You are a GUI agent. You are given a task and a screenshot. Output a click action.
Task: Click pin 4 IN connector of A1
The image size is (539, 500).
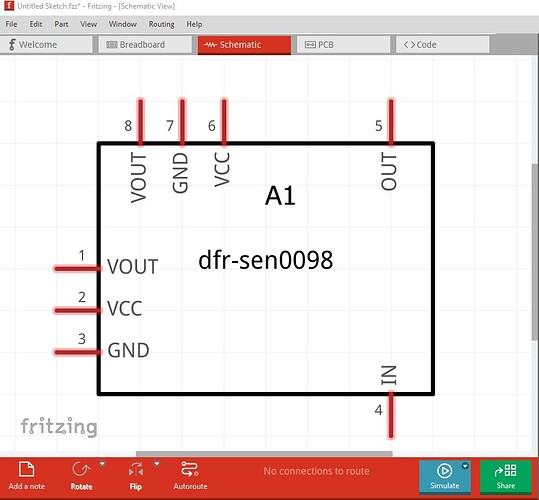coord(391,415)
